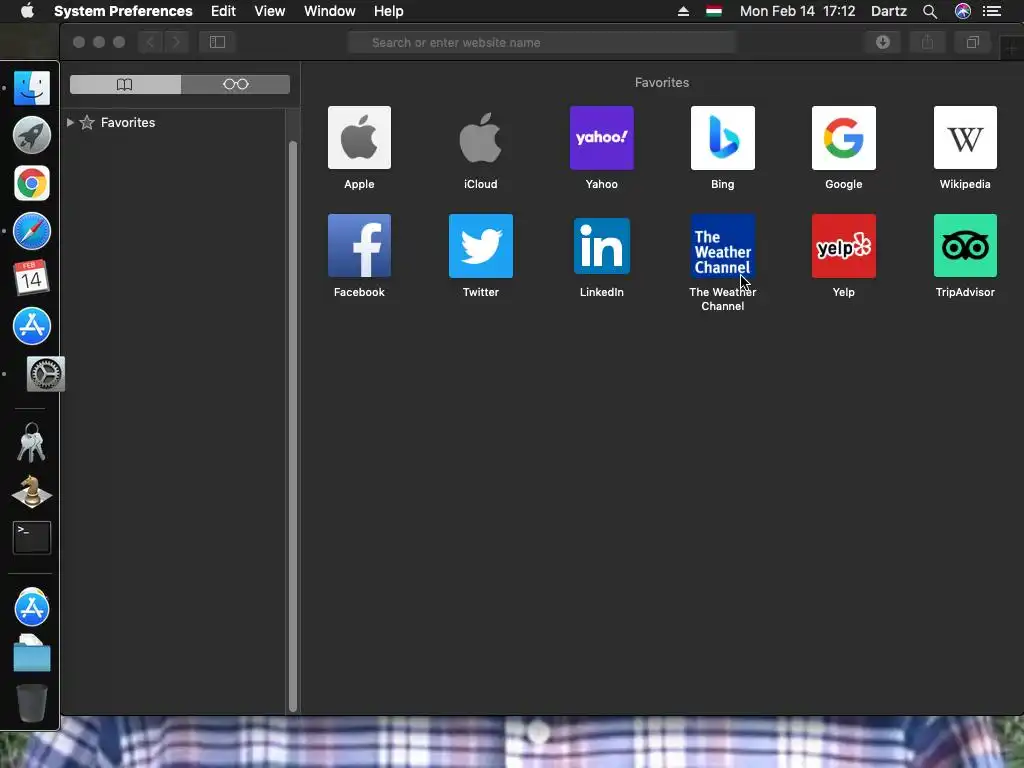Screen dimensions: 1024x768
Task: Go forward with the toolbar forward arrow
Action: click(176, 42)
